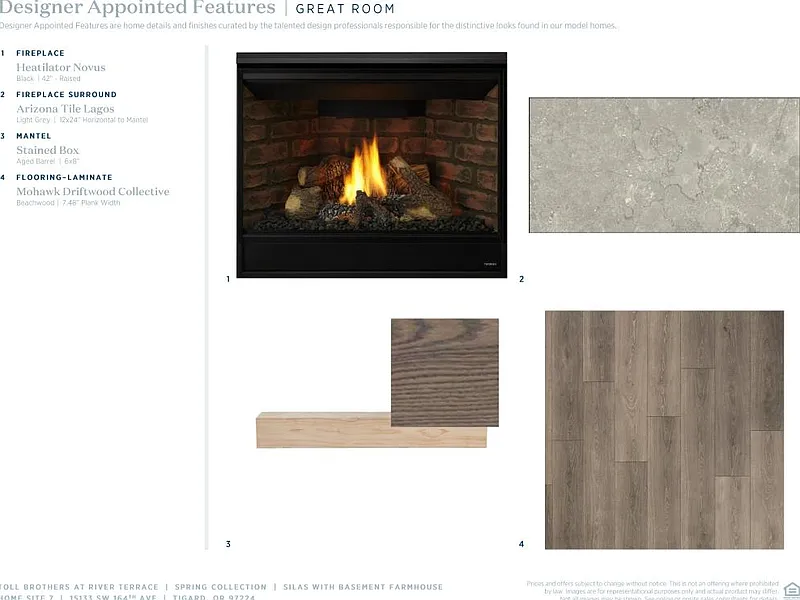Click the MANTEL heading
Screen dimensions: 800x600
[x=34, y=136]
